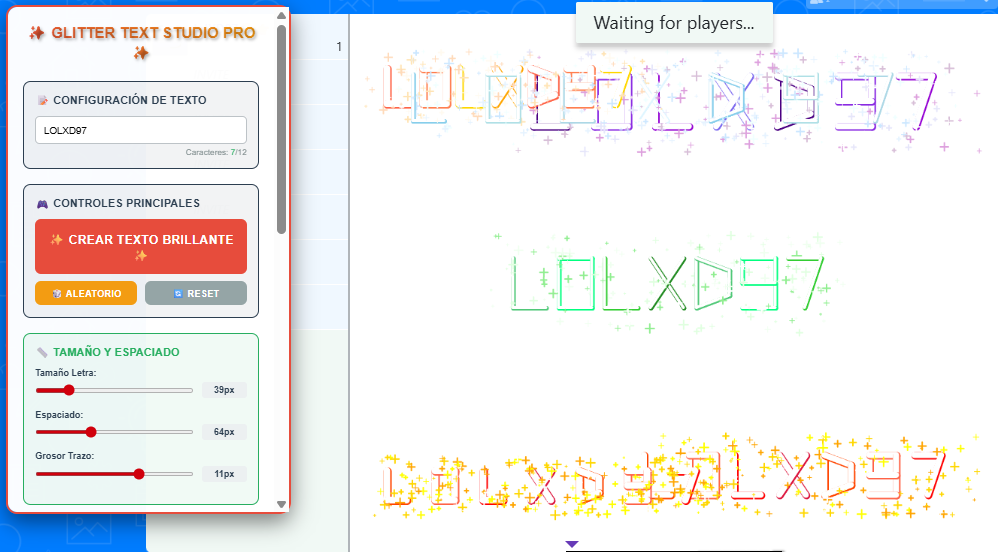
Task: Select the top multicolor pastel glitter text
Action: click(660, 100)
